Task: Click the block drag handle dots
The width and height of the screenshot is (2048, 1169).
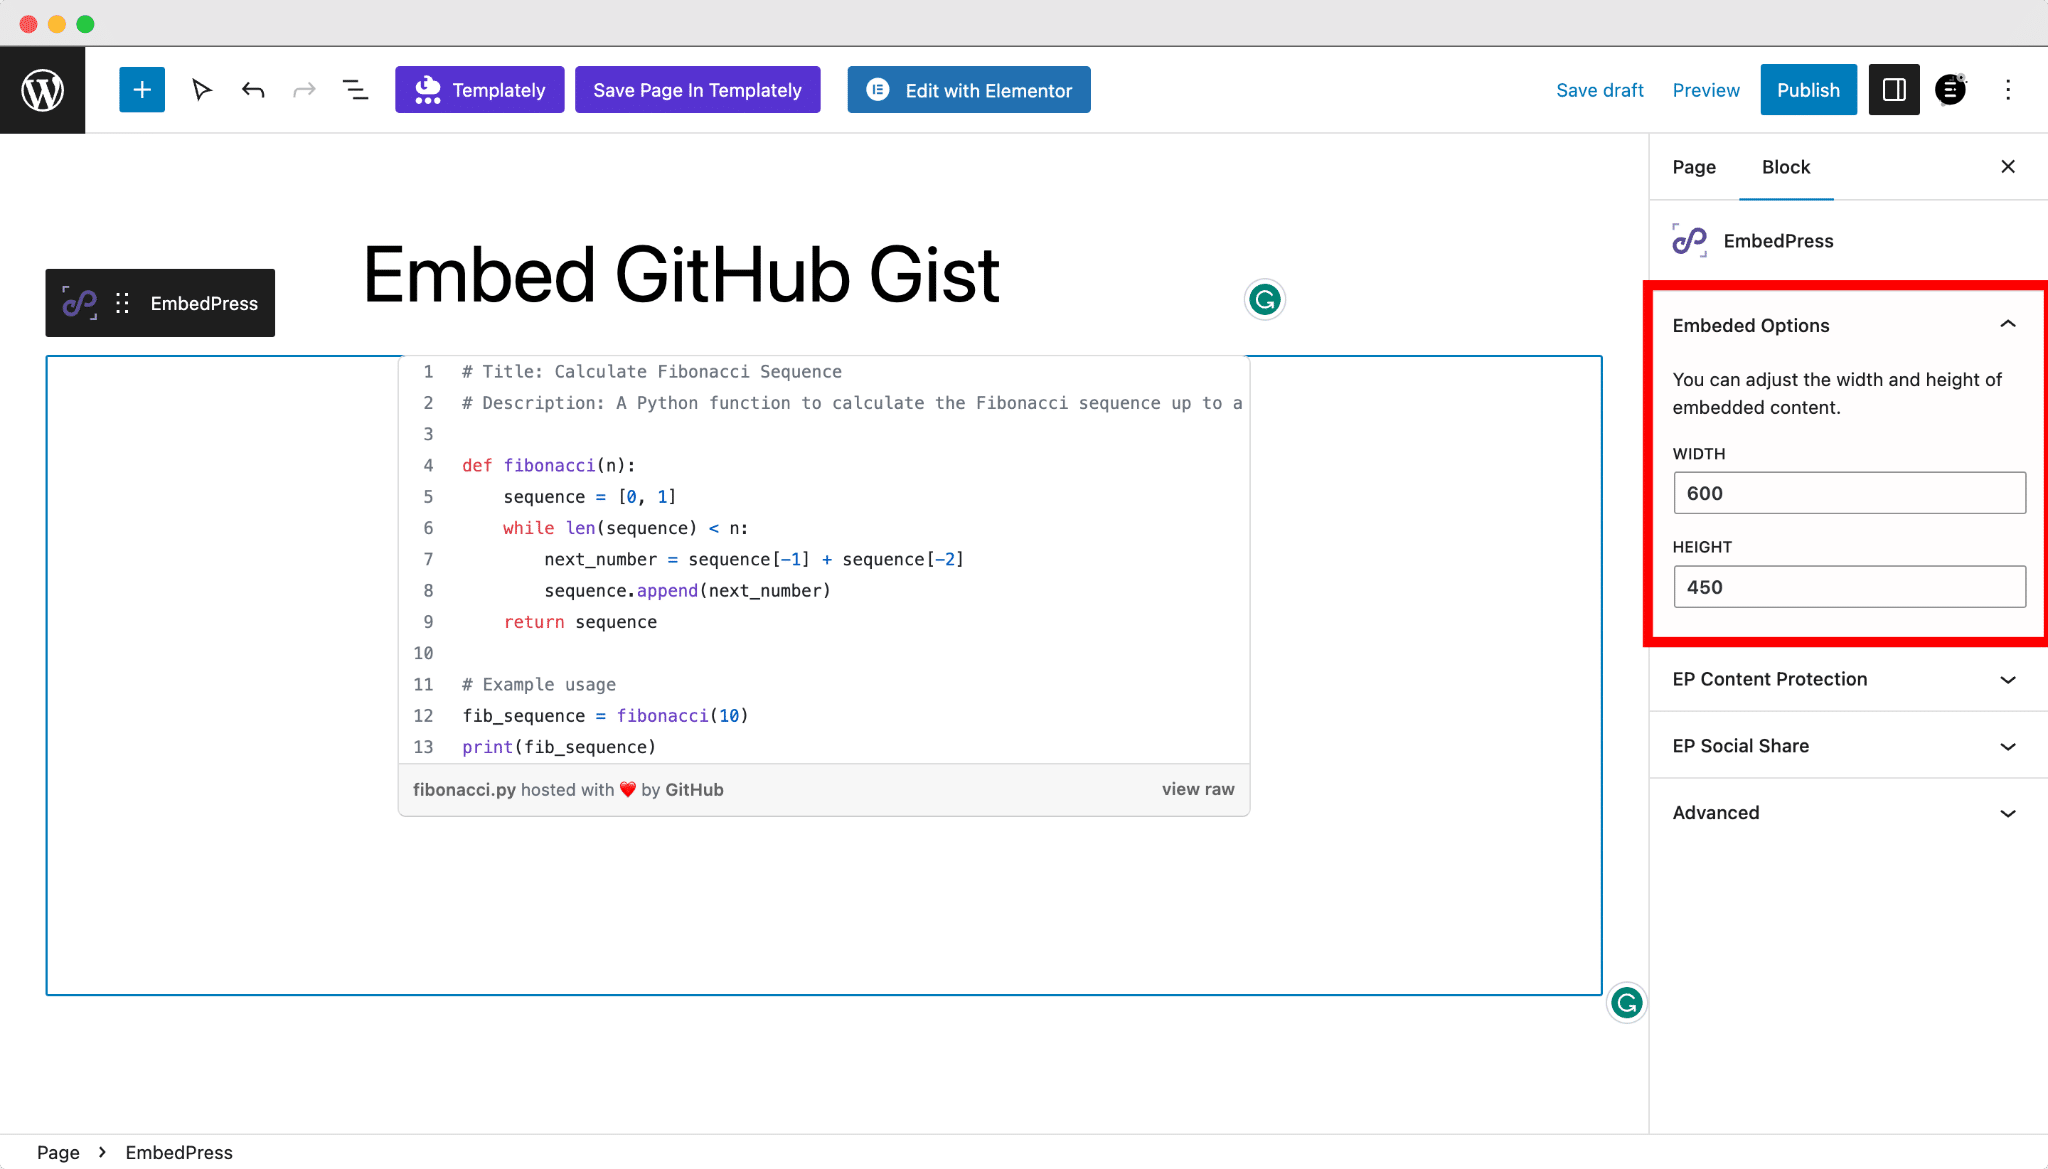Action: (x=122, y=303)
